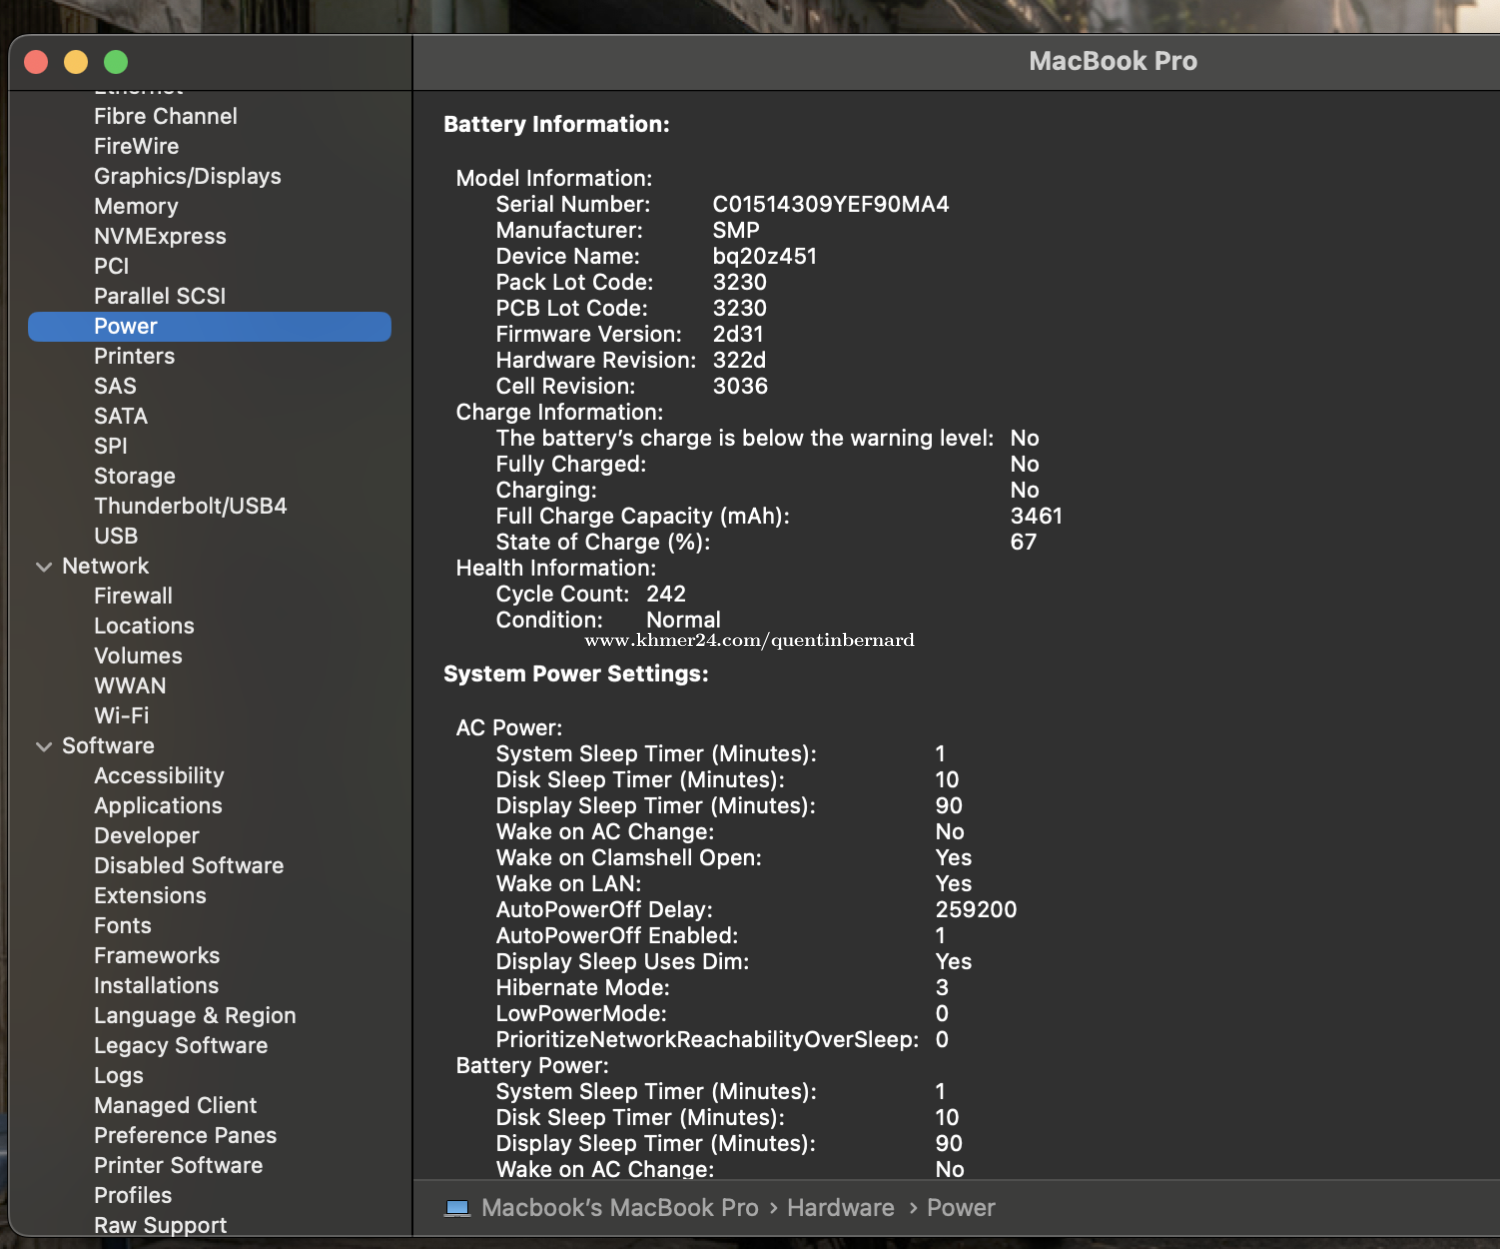Select WWAN in the sidebar

point(130,686)
